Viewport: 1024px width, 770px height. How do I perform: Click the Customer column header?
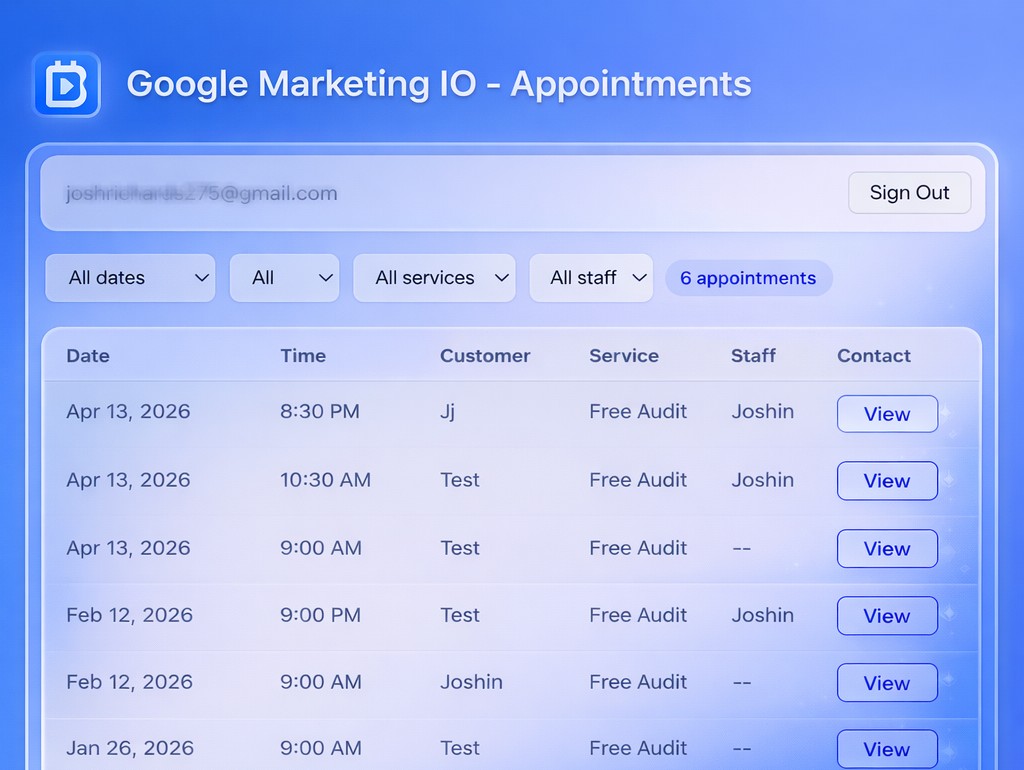[x=485, y=356]
